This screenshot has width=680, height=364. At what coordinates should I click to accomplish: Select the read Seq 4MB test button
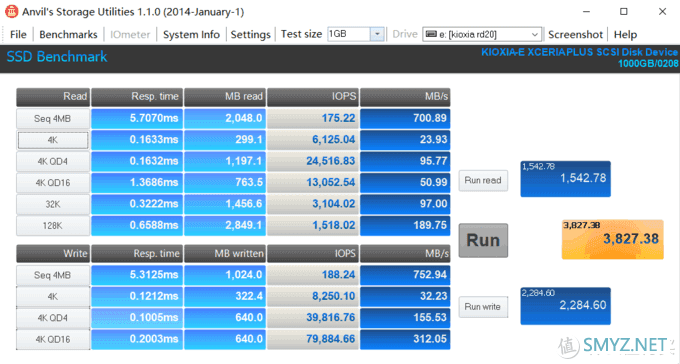(53, 118)
